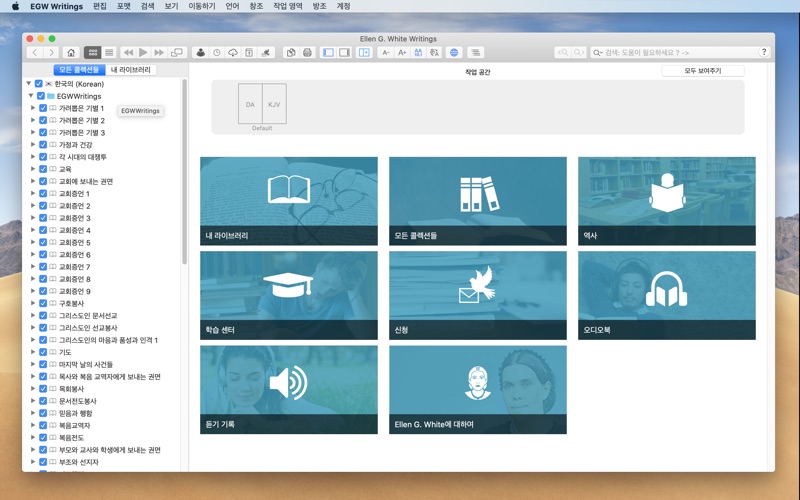
Task: Click into the search input field
Action: pyautogui.click(x=679, y=53)
